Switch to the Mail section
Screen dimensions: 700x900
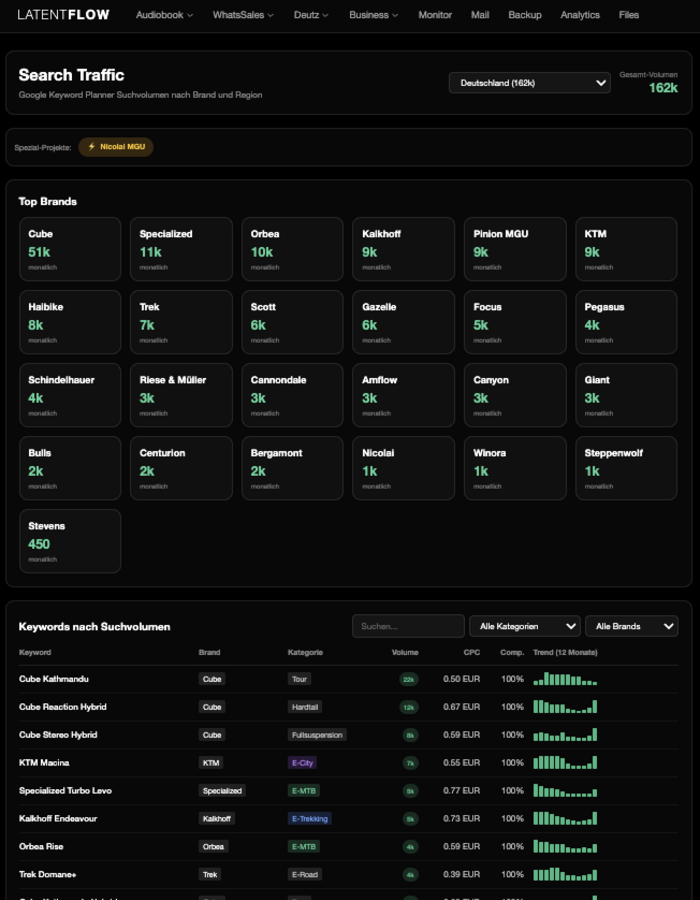pyautogui.click(x=480, y=15)
